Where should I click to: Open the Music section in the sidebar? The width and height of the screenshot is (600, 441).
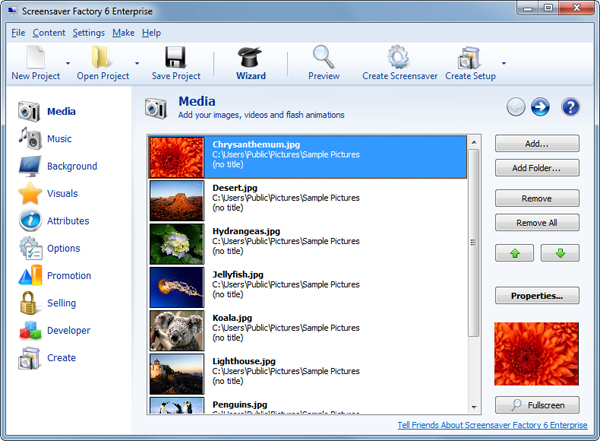[x=30, y=139]
